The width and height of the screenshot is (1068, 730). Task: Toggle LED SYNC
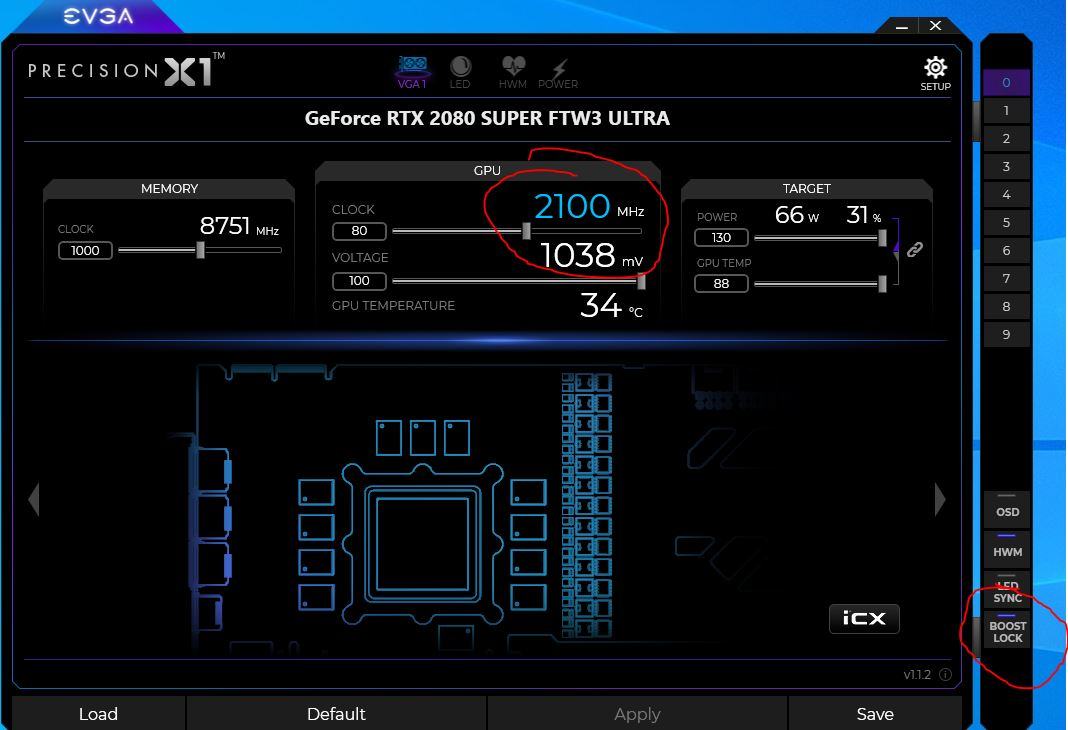(x=1007, y=591)
